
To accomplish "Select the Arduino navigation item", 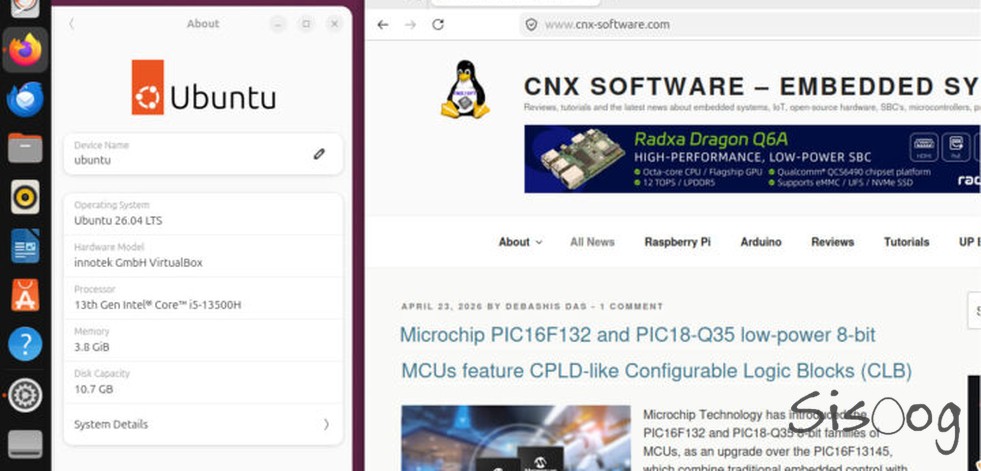I will [x=761, y=242].
